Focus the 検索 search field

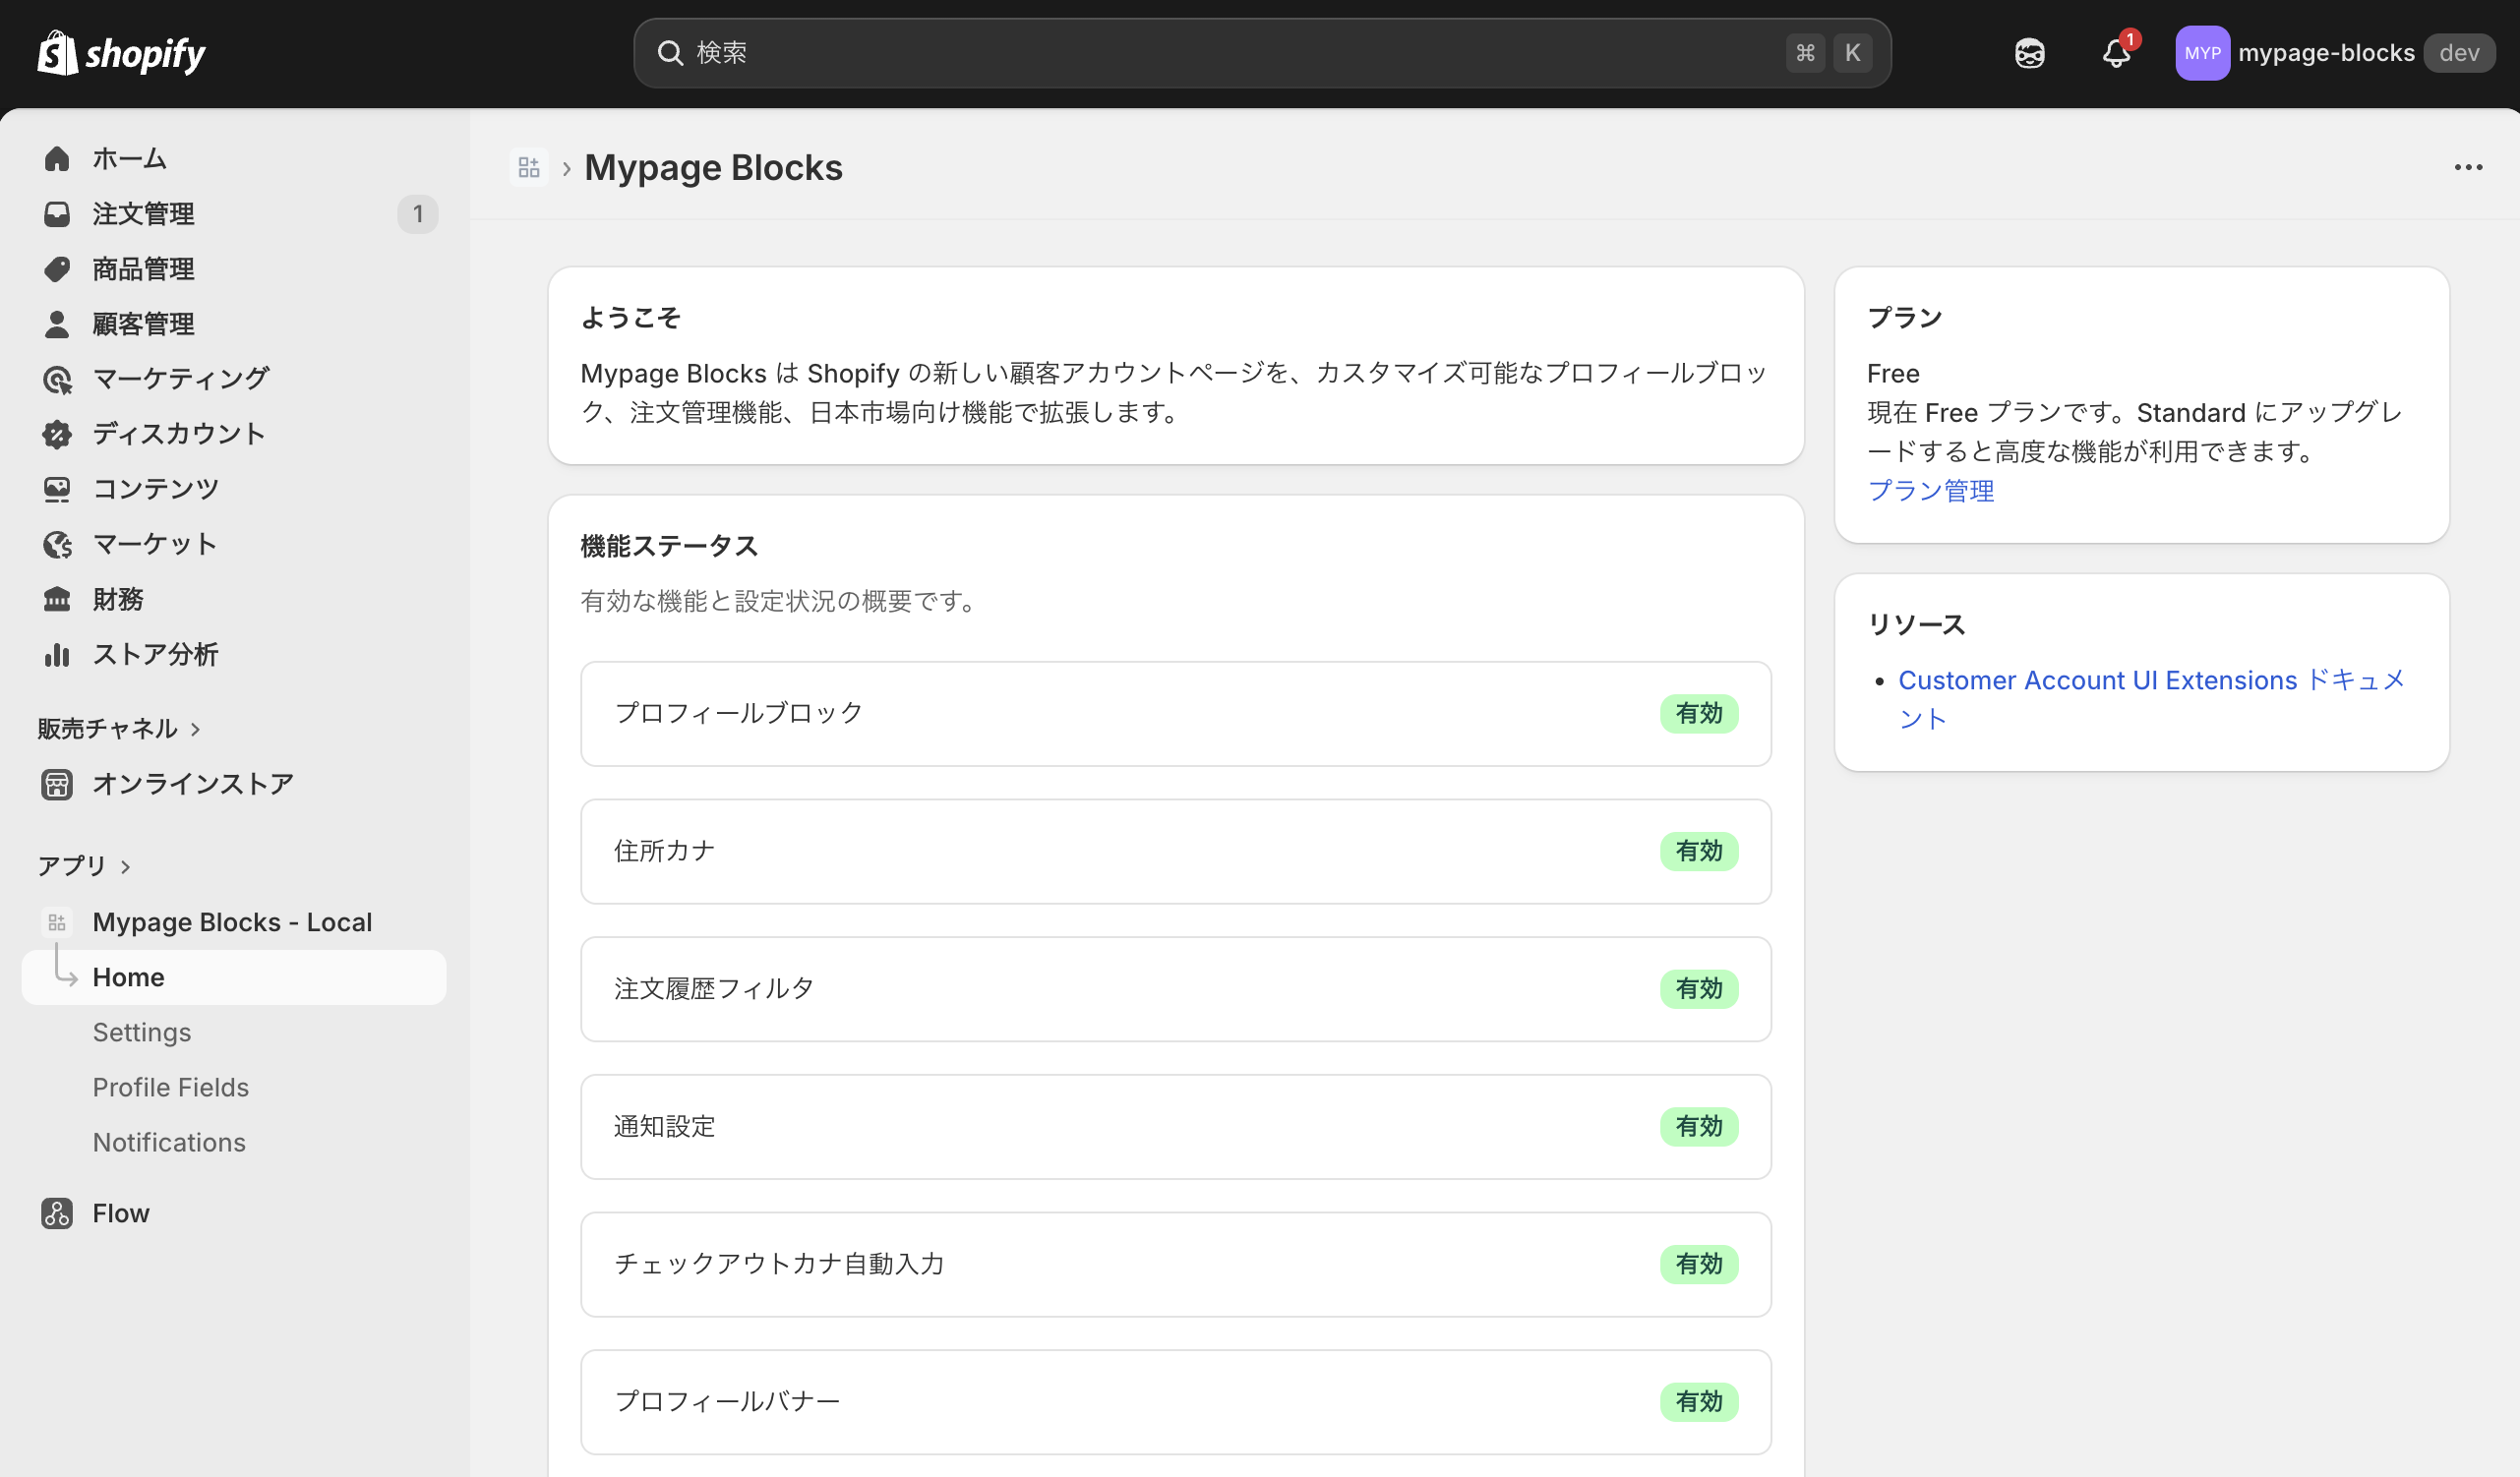tap(1262, 53)
